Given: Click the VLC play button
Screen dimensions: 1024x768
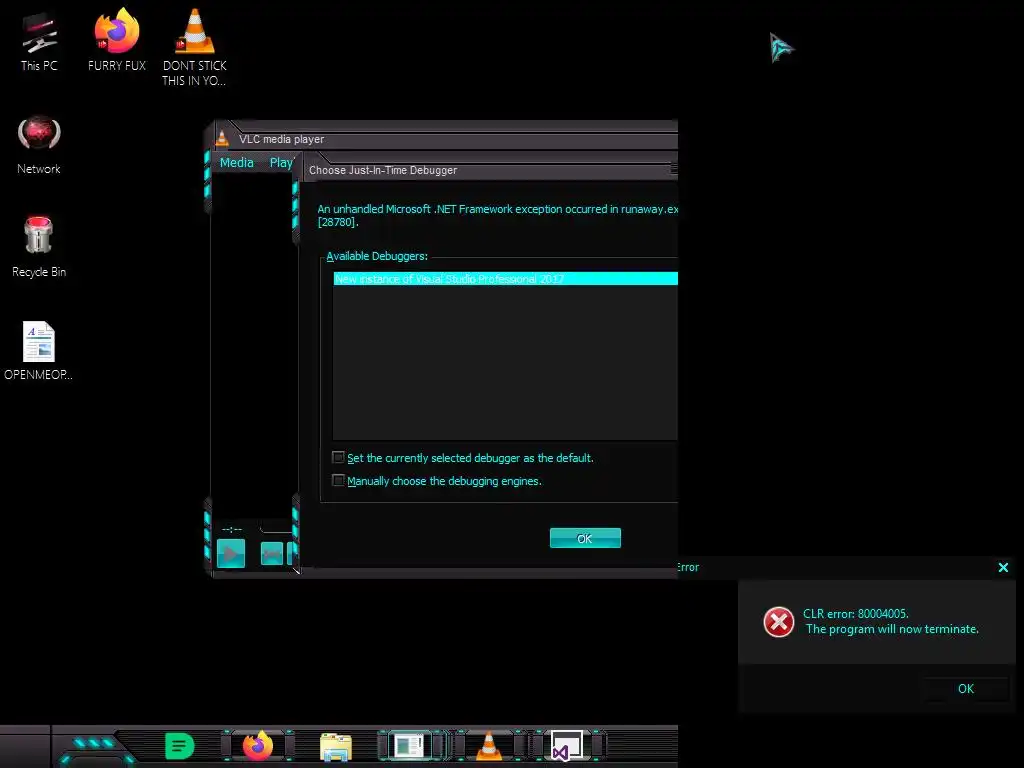Looking at the screenshot, I should click(231, 554).
